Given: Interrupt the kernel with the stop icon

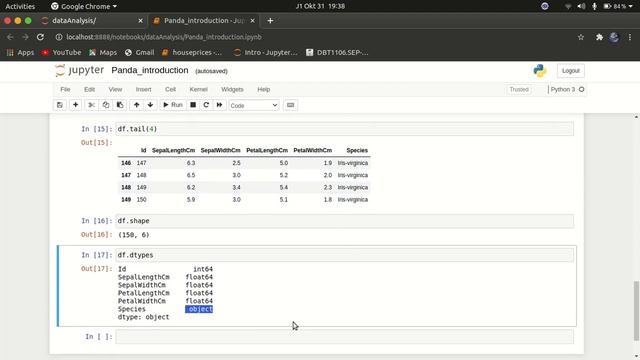Looking at the screenshot, I should [193, 105].
